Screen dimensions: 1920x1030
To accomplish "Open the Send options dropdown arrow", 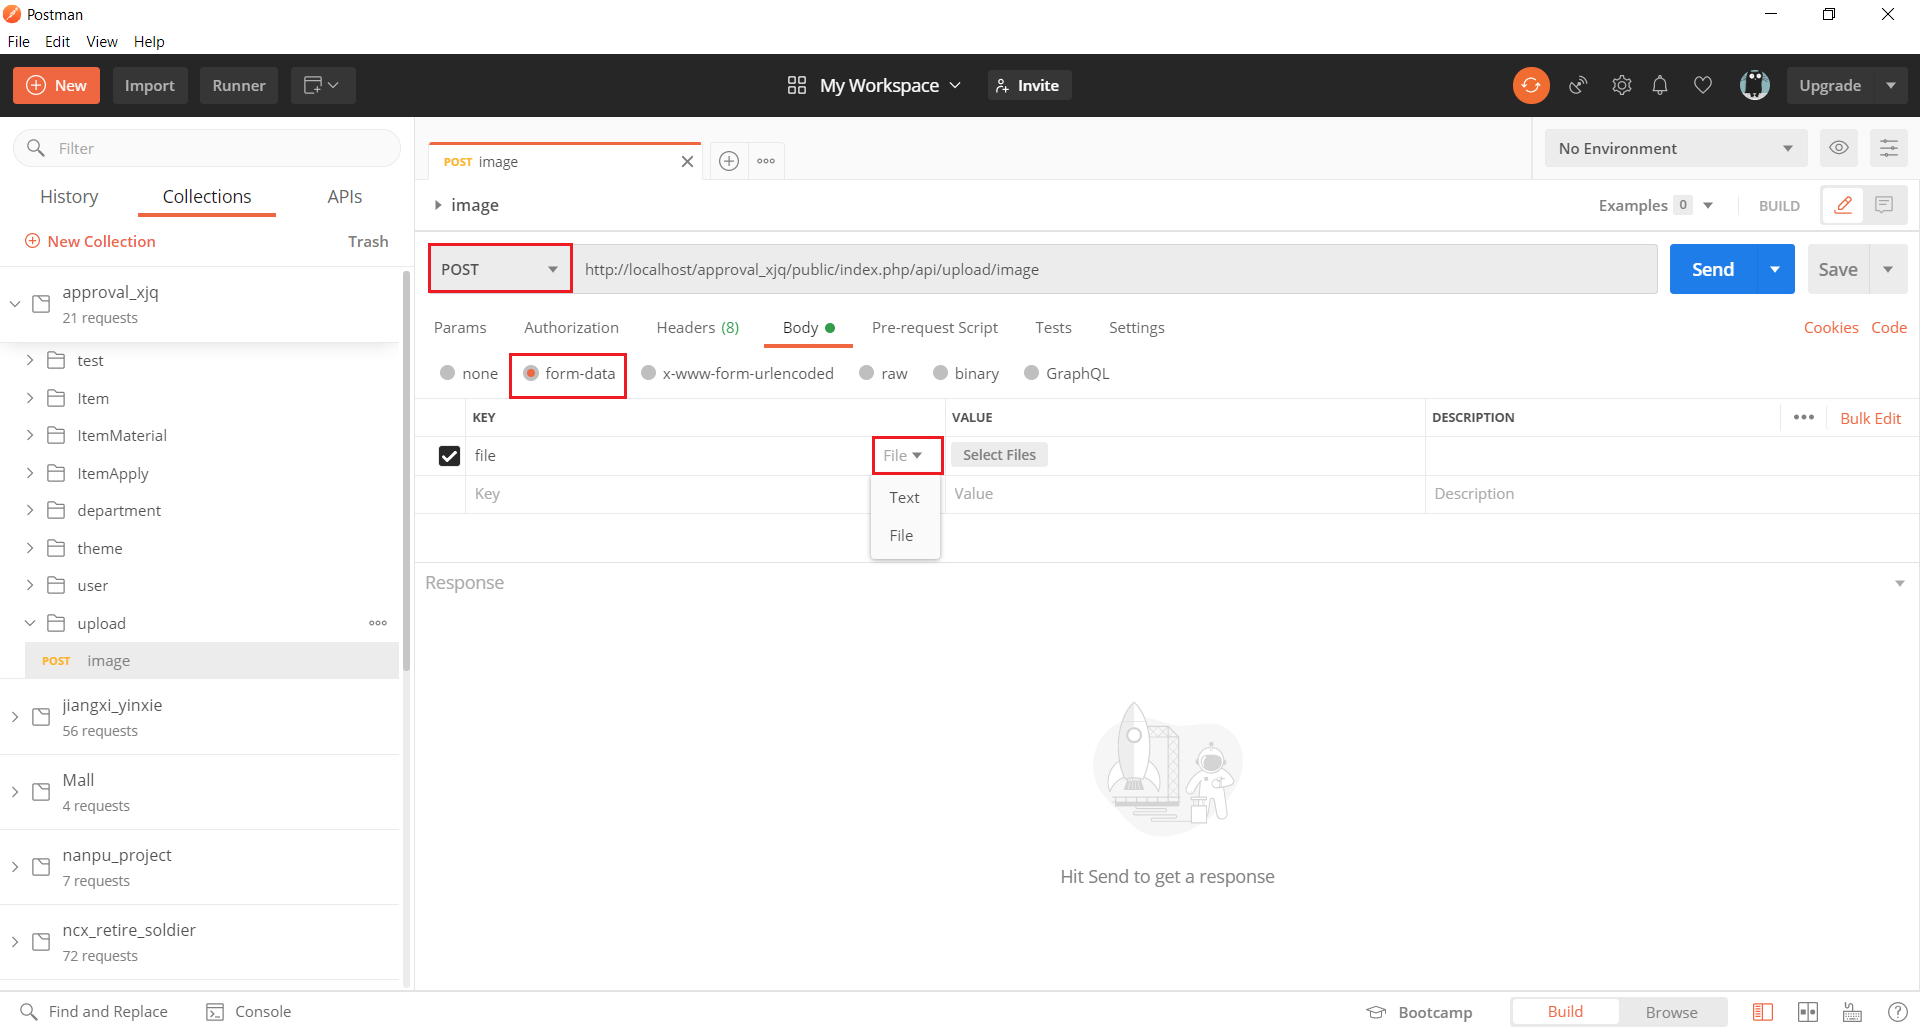I will [x=1775, y=269].
